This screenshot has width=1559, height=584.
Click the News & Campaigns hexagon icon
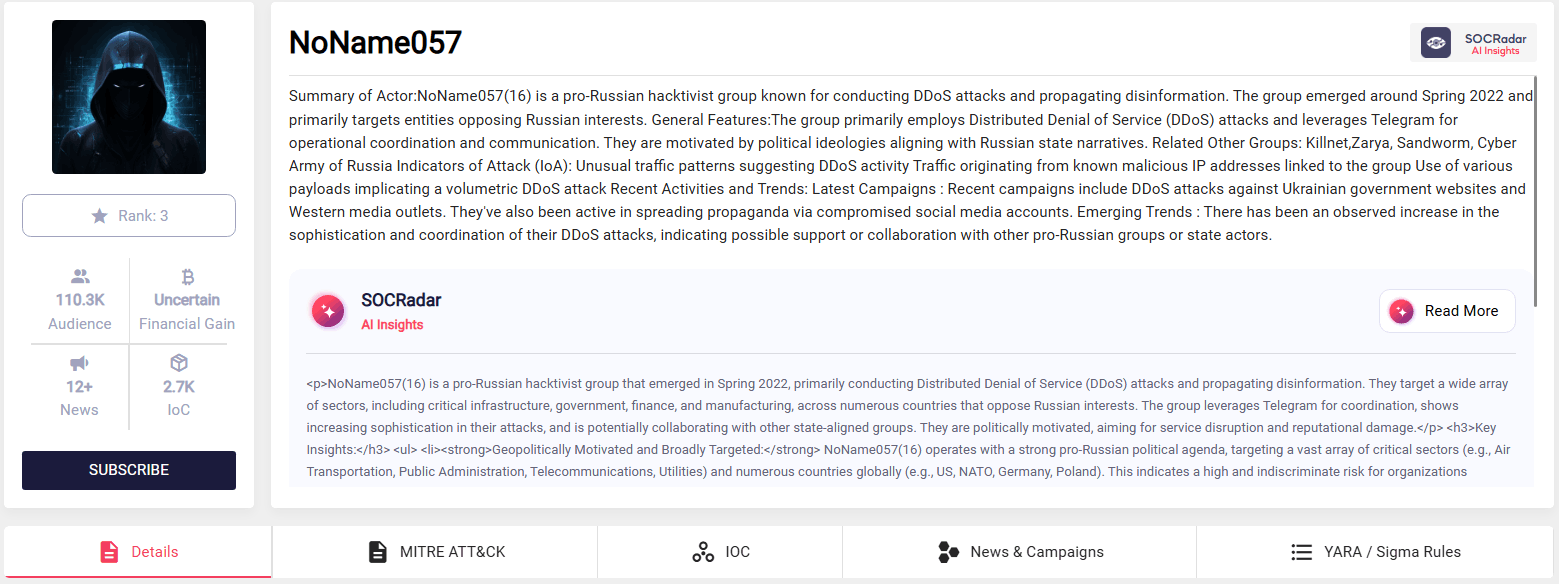948,552
